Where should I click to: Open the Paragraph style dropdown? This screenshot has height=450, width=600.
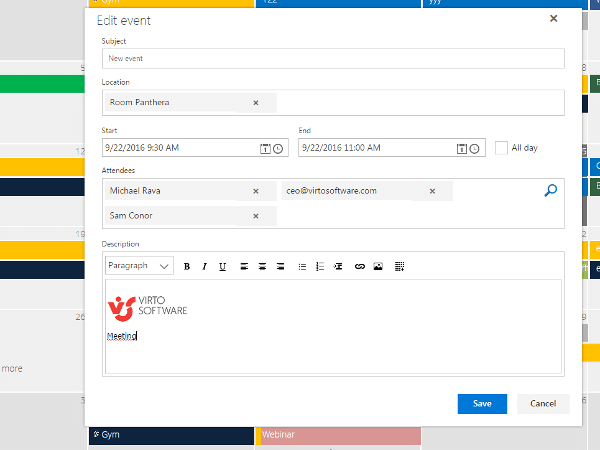(x=139, y=266)
